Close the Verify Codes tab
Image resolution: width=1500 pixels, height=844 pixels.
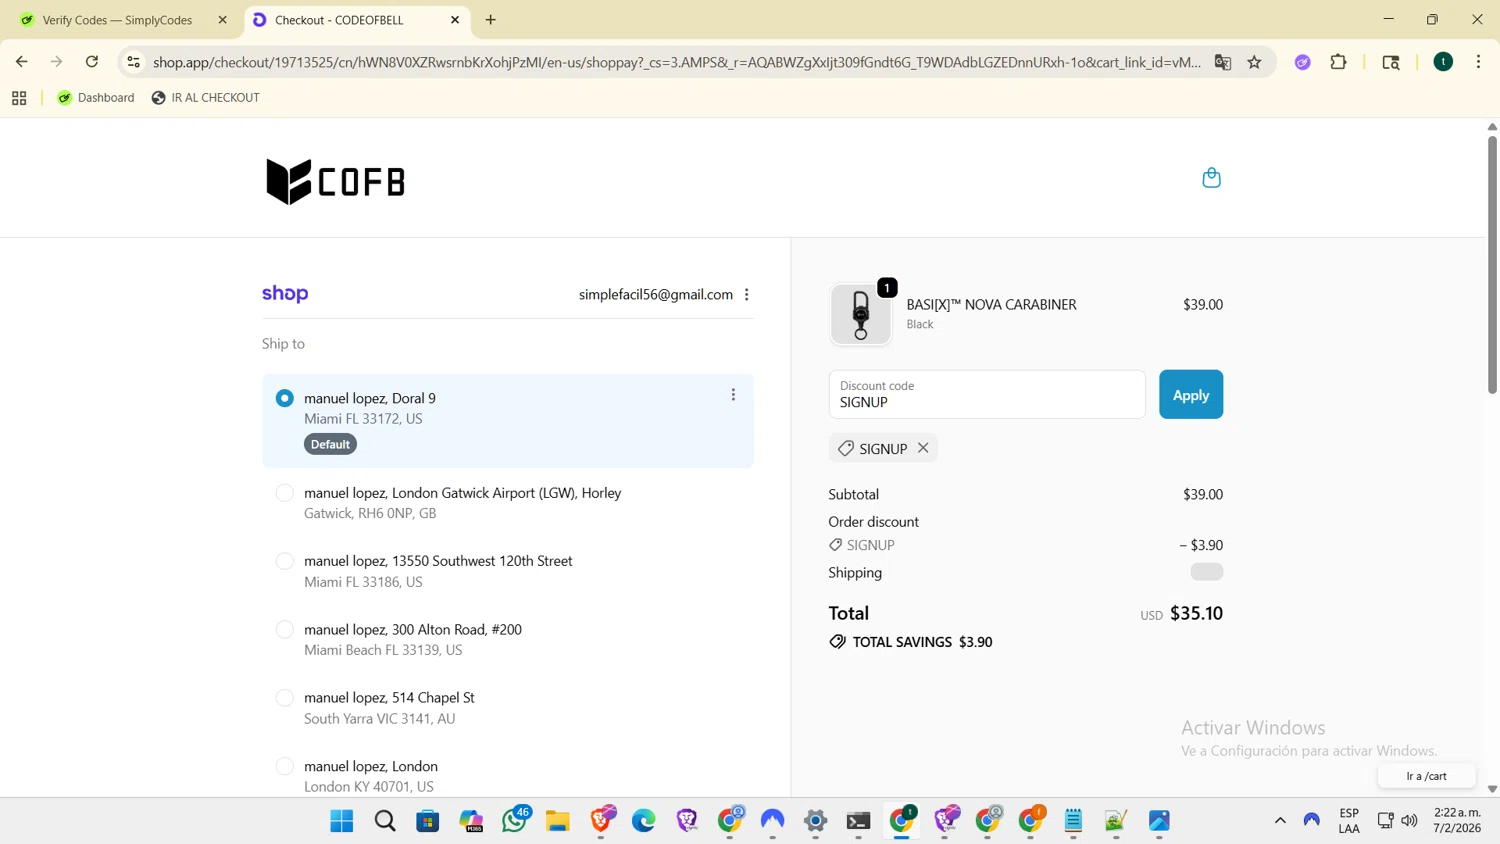(223, 20)
